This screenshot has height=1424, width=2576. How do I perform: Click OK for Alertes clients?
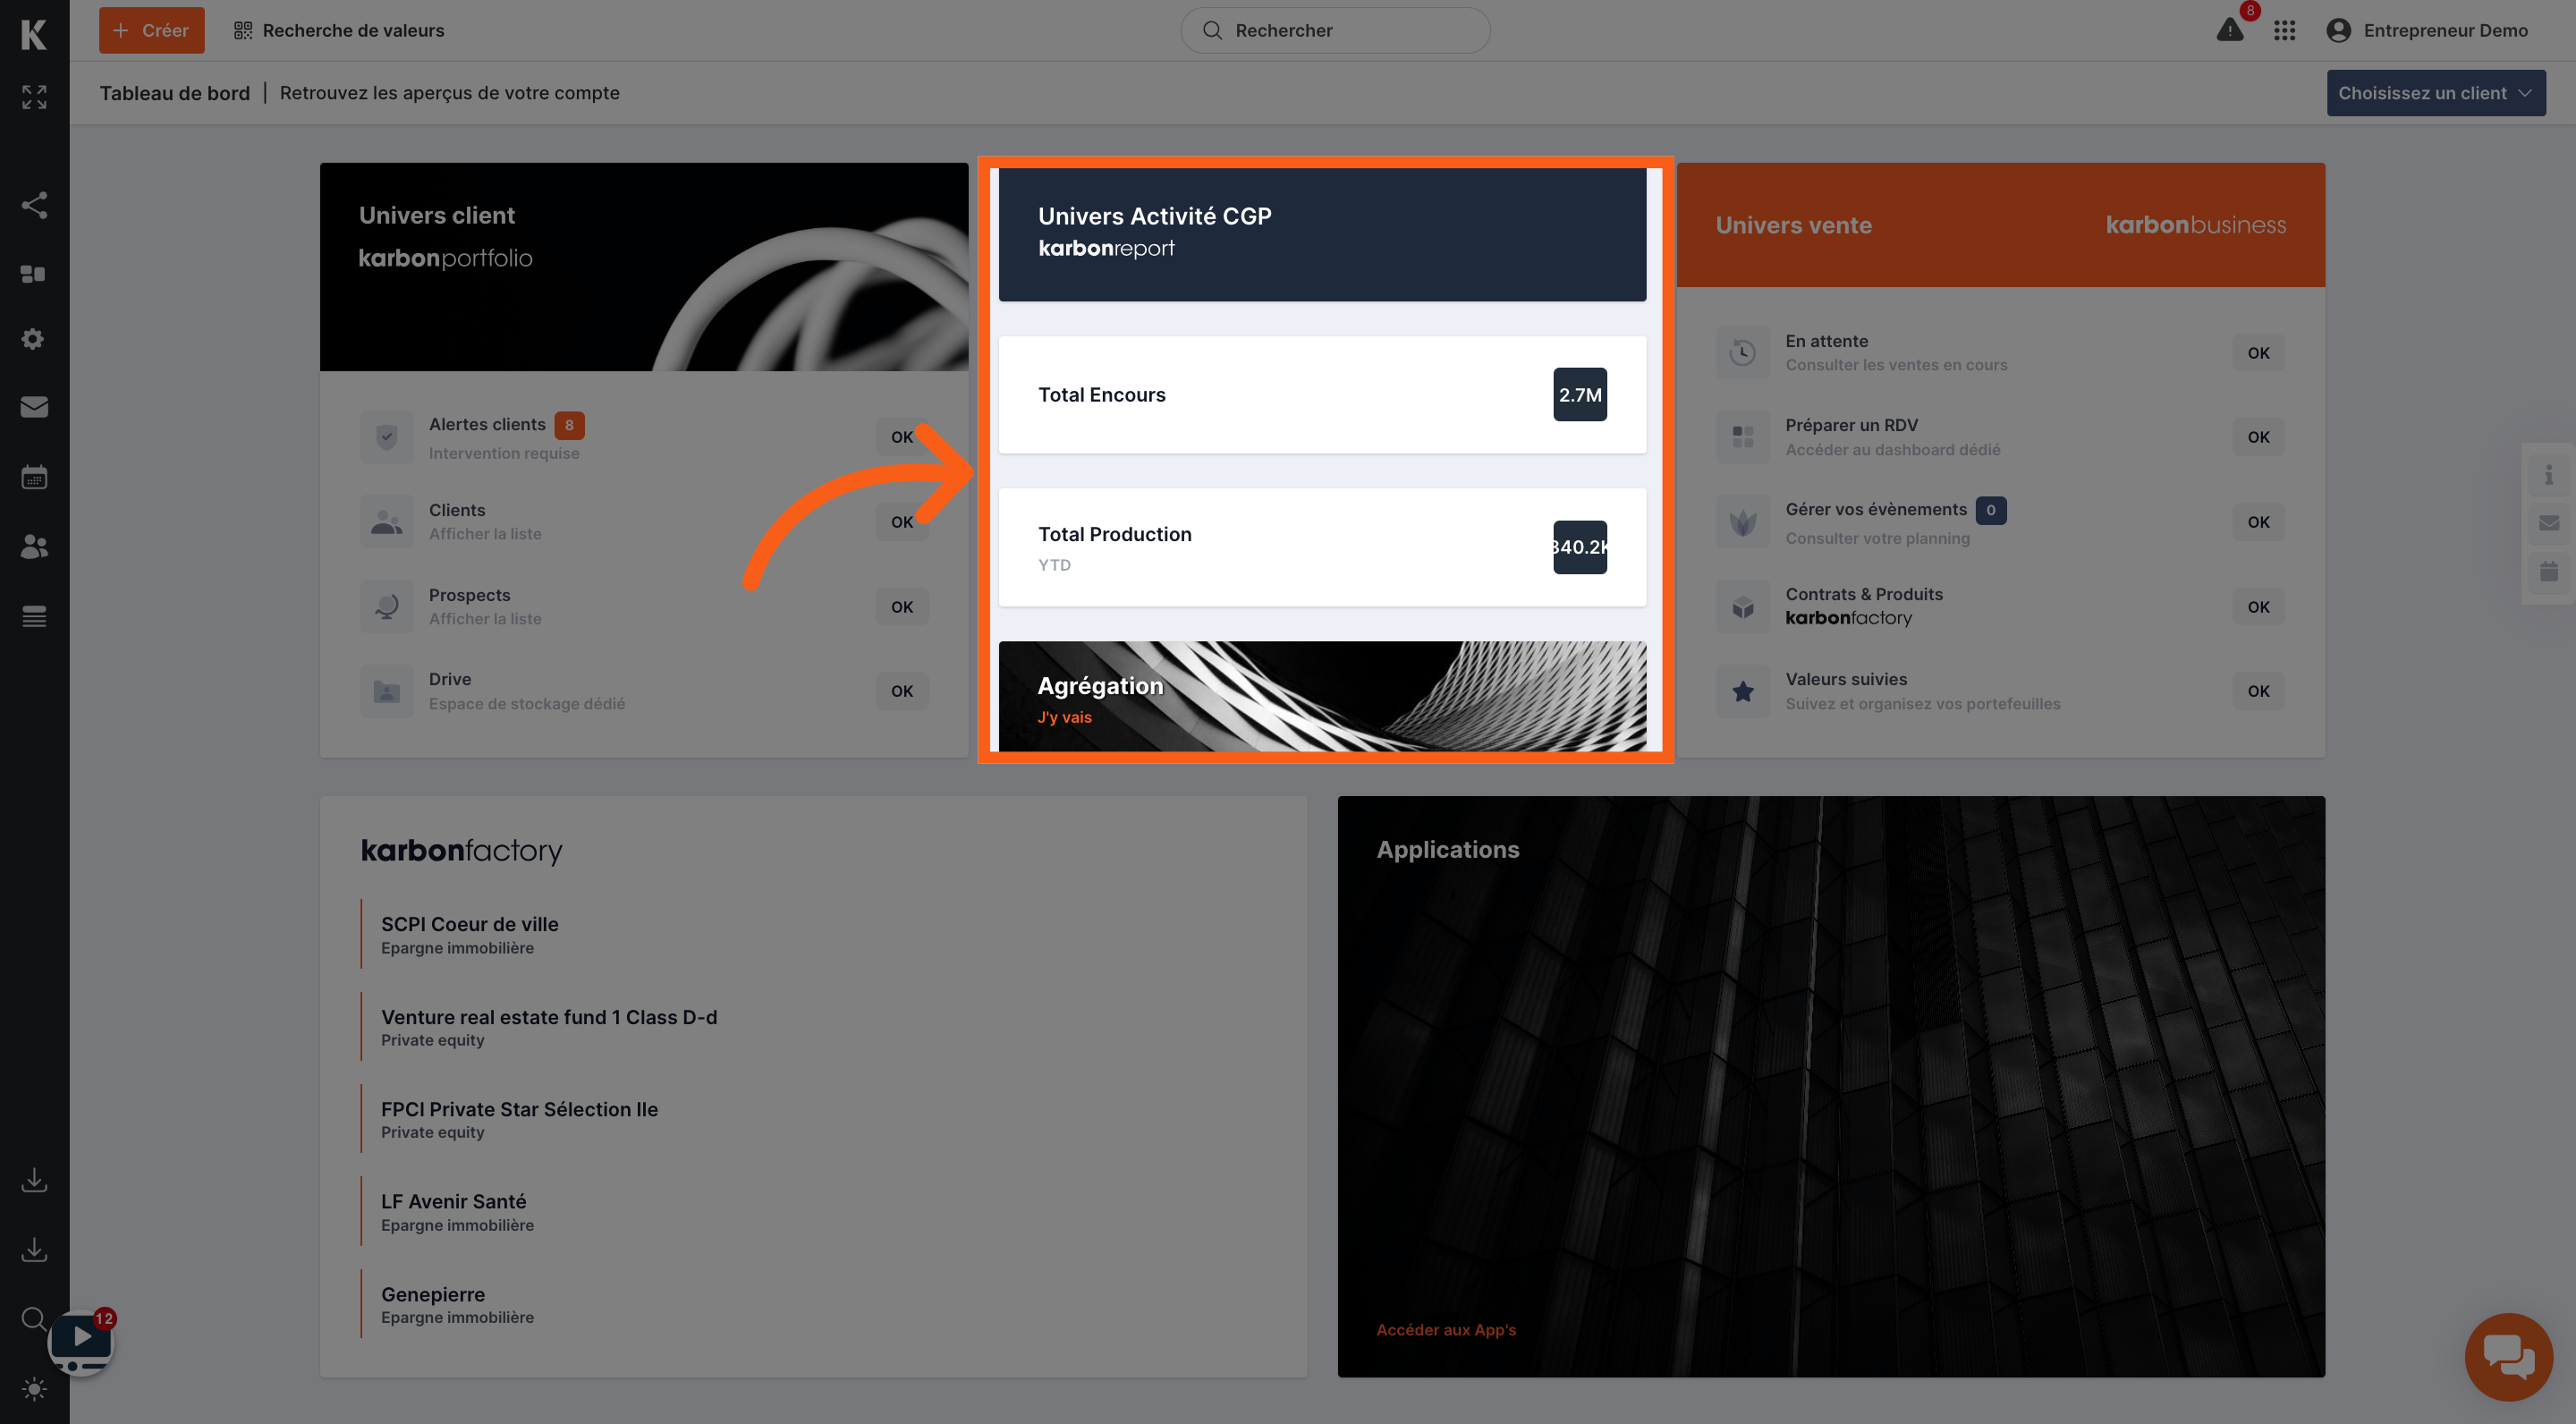pos(902,437)
